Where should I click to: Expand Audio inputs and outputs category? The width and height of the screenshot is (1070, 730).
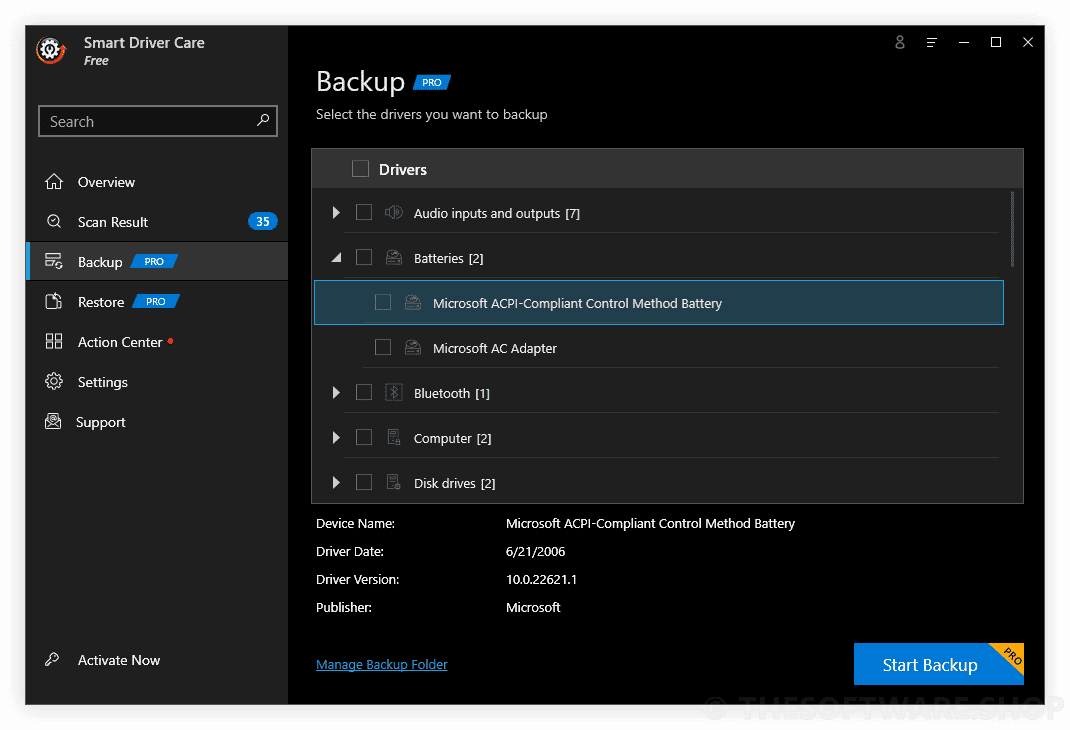point(336,213)
